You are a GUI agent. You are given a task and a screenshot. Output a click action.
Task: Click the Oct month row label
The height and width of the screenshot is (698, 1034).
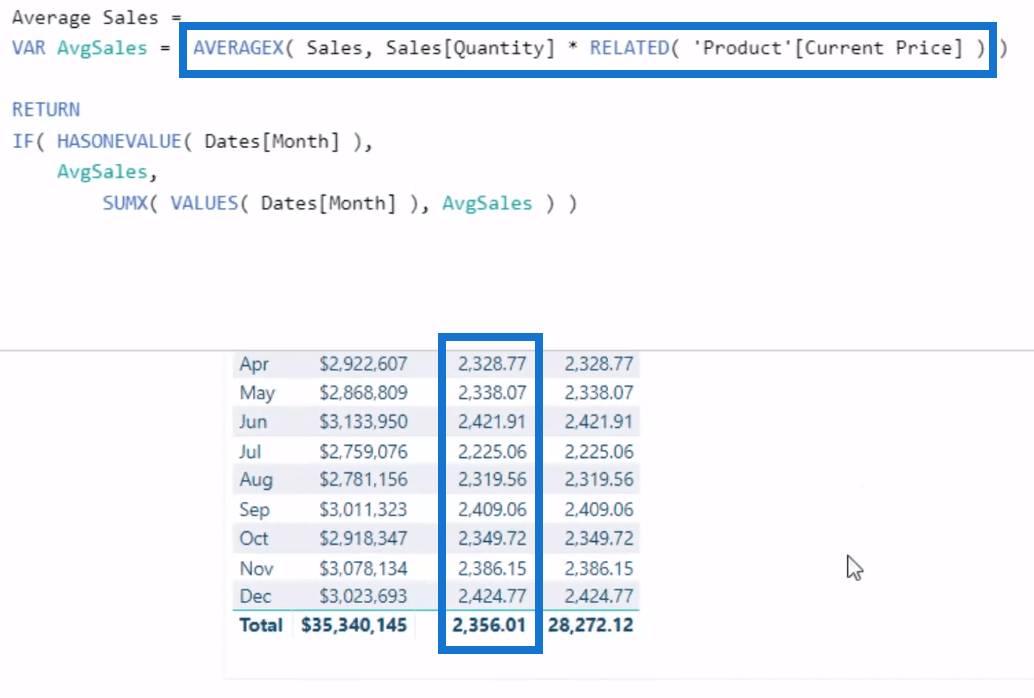click(x=254, y=538)
